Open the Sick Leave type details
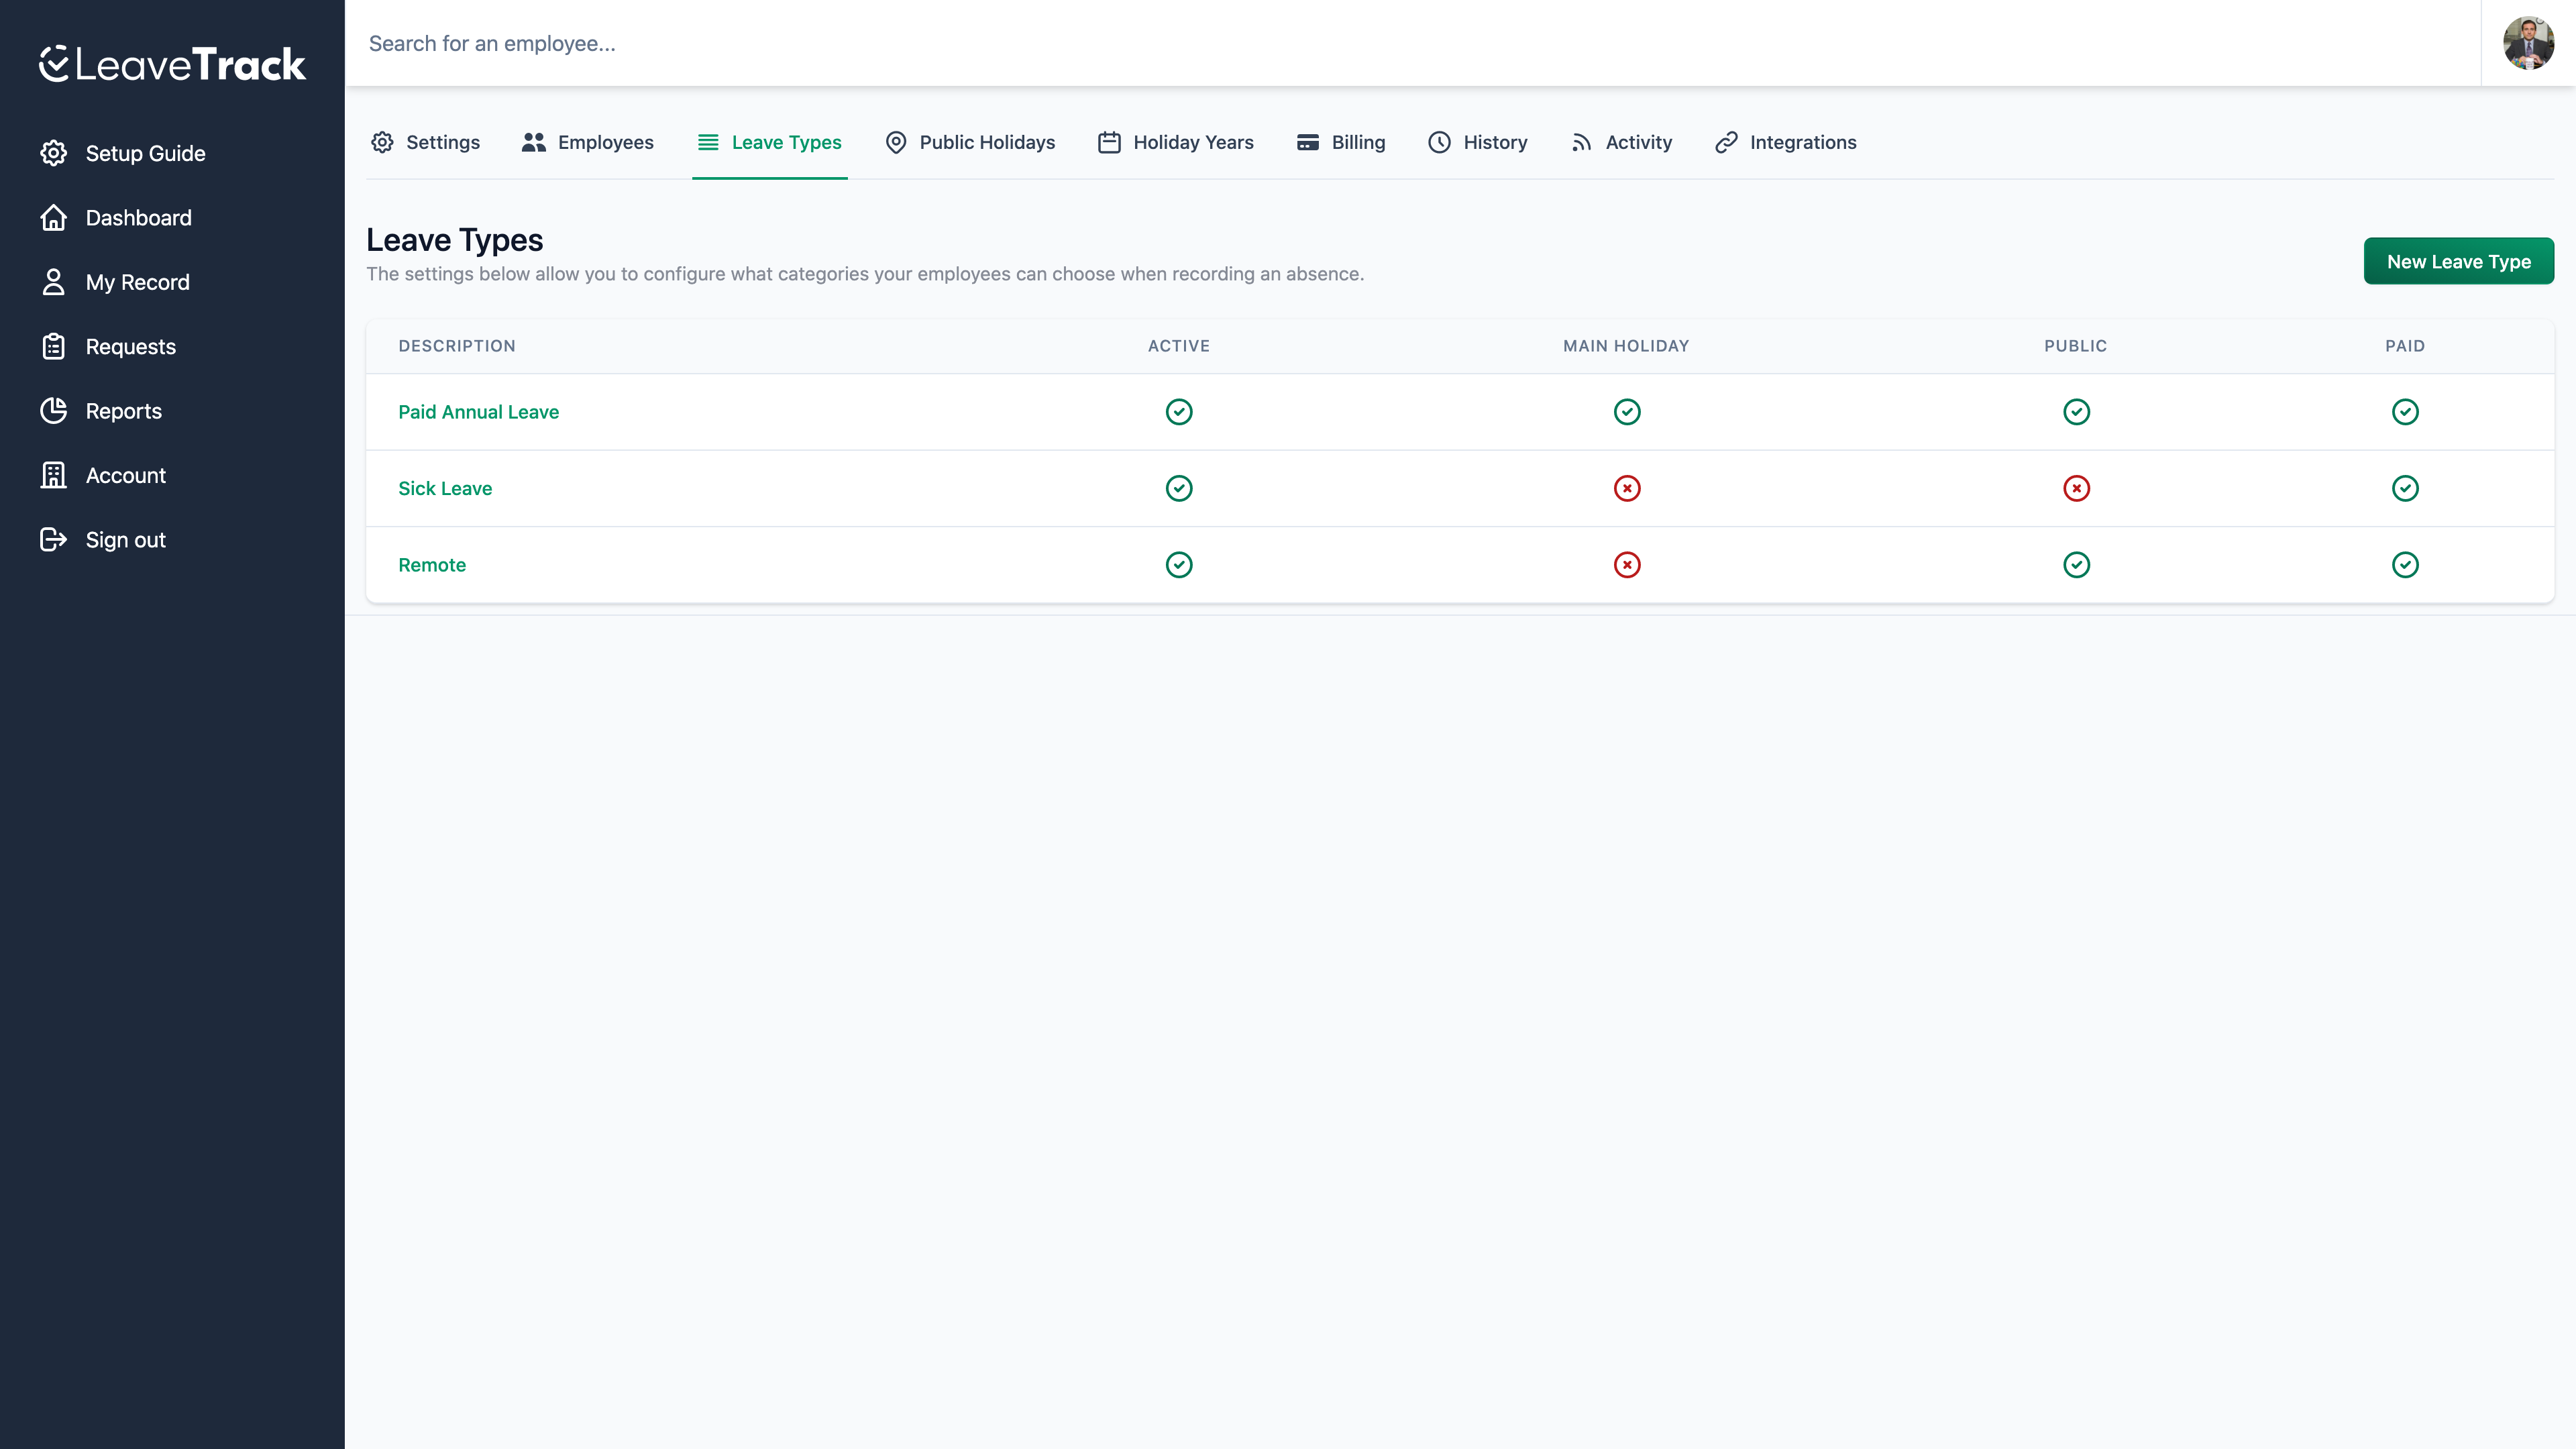 point(444,488)
